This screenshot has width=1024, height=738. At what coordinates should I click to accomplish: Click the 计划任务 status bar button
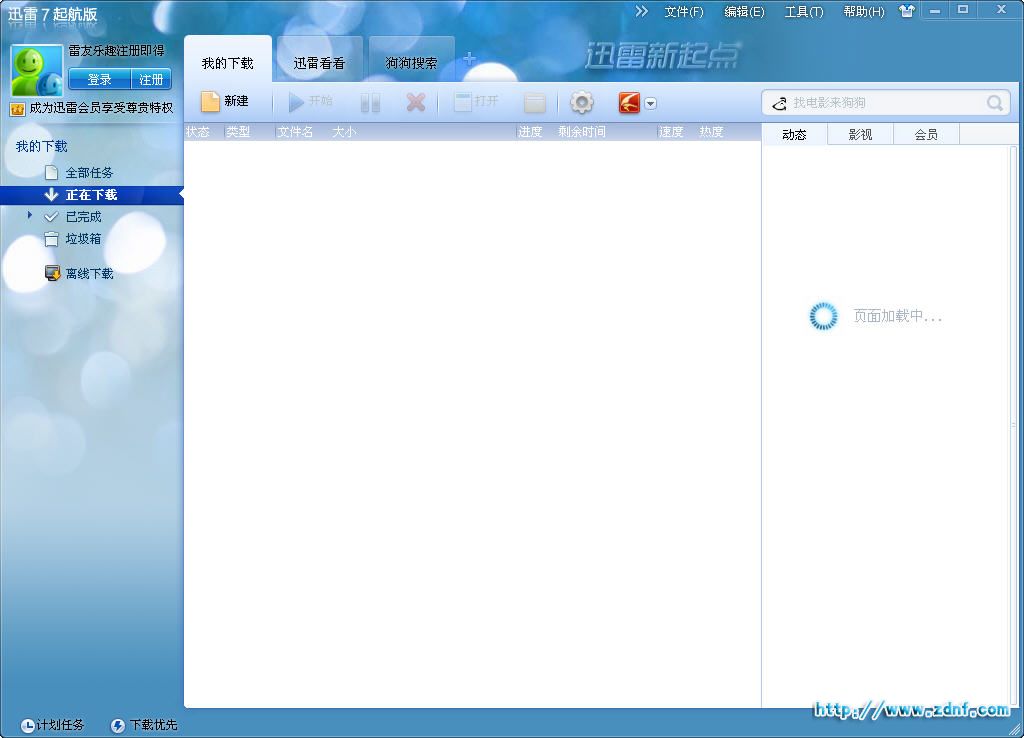(x=52, y=724)
